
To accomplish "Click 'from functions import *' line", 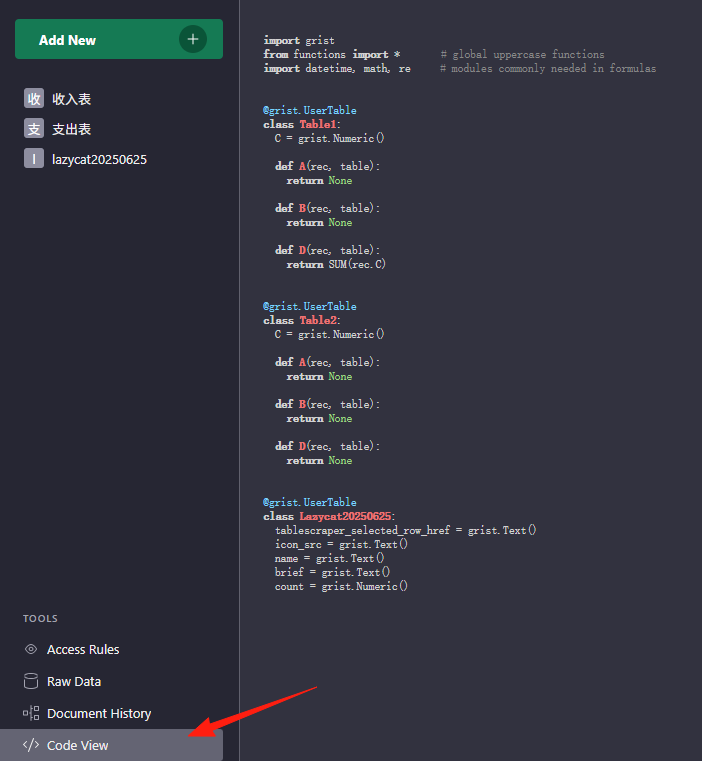I will 332,54.
